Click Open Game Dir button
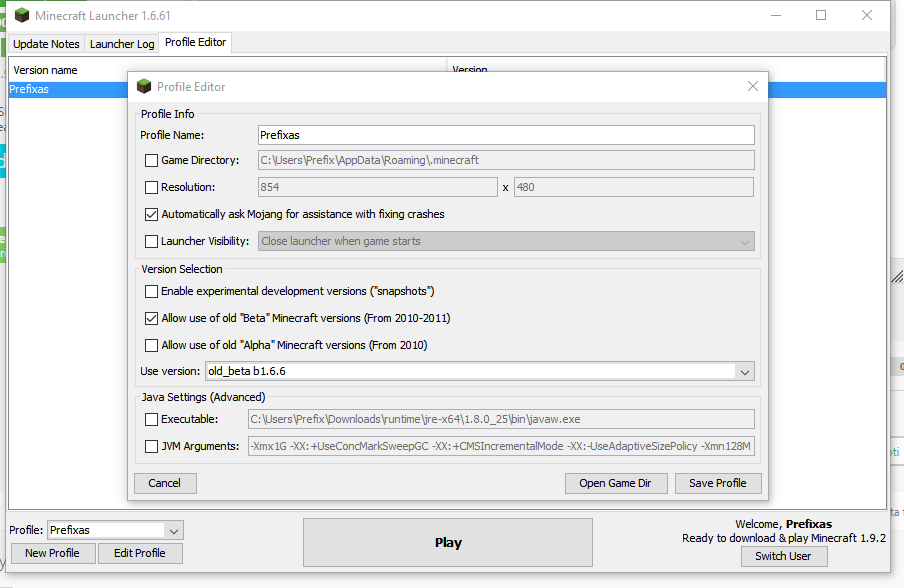Image resolution: width=904 pixels, height=588 pixels. click(x=616, y=484)
